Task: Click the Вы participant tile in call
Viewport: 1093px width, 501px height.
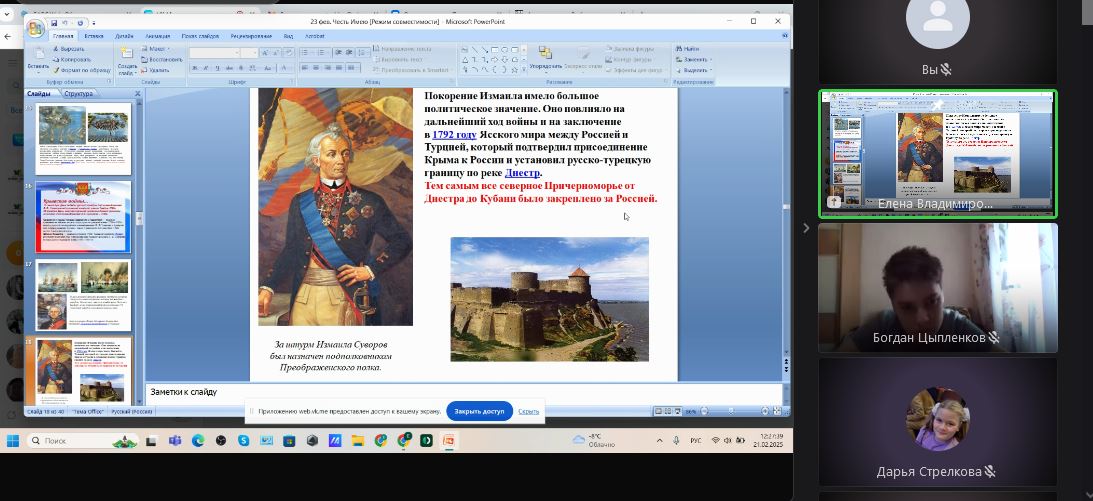Action: click(938, 42)
